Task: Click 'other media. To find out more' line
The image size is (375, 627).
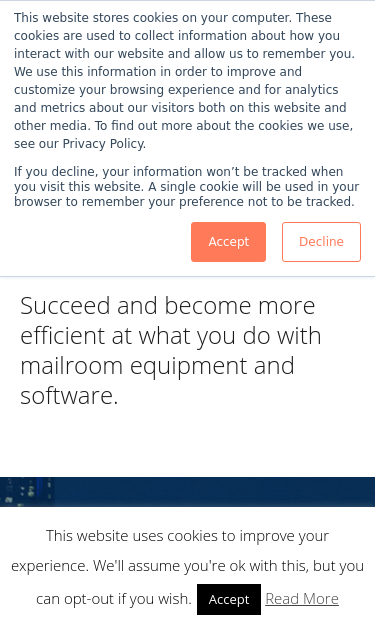Action: (184, 126)
